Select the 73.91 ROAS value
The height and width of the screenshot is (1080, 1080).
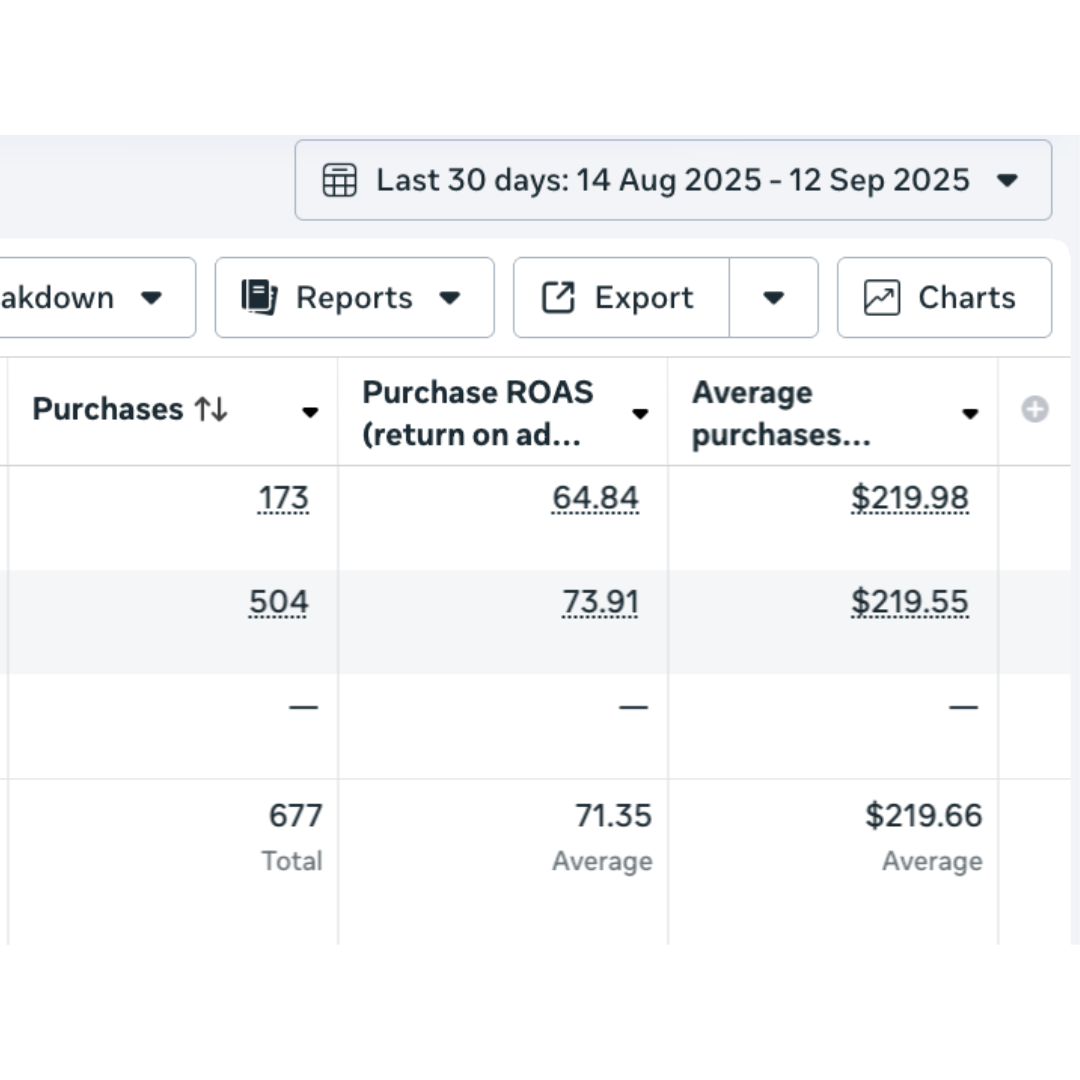coord(600,602)
